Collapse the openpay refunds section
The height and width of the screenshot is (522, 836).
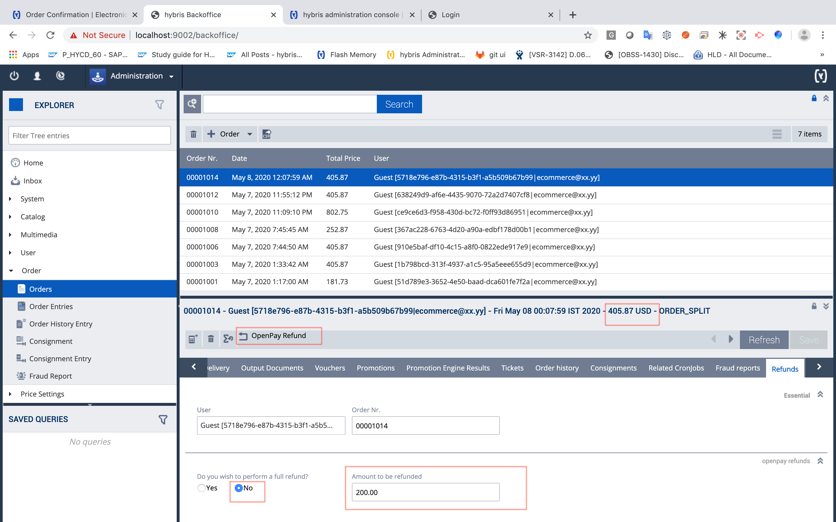pos(820,461)
